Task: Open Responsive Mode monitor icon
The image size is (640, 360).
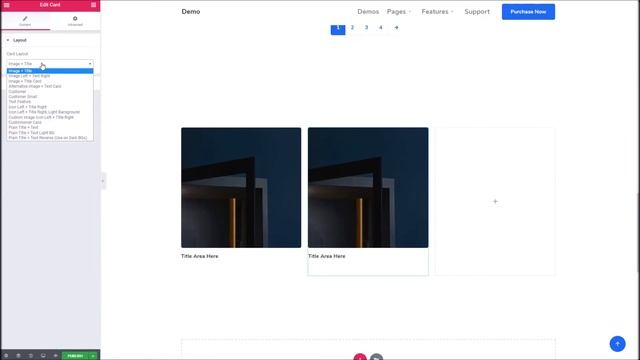Action: [43, 356]
